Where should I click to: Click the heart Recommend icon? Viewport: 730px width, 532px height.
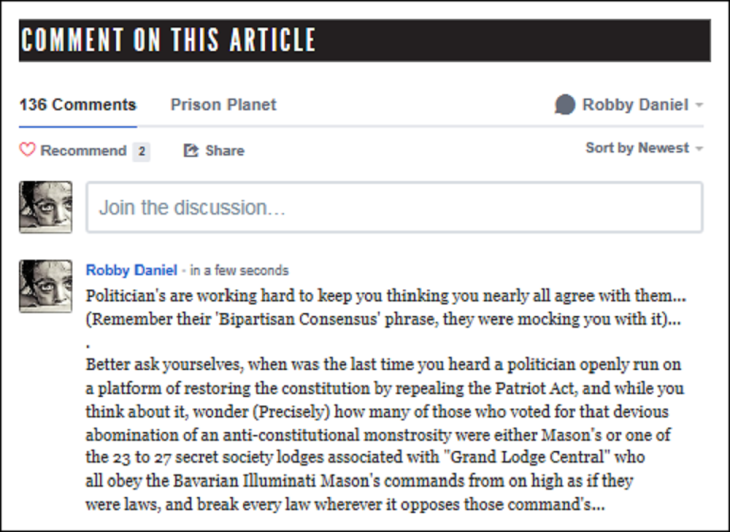pos(28,150)
